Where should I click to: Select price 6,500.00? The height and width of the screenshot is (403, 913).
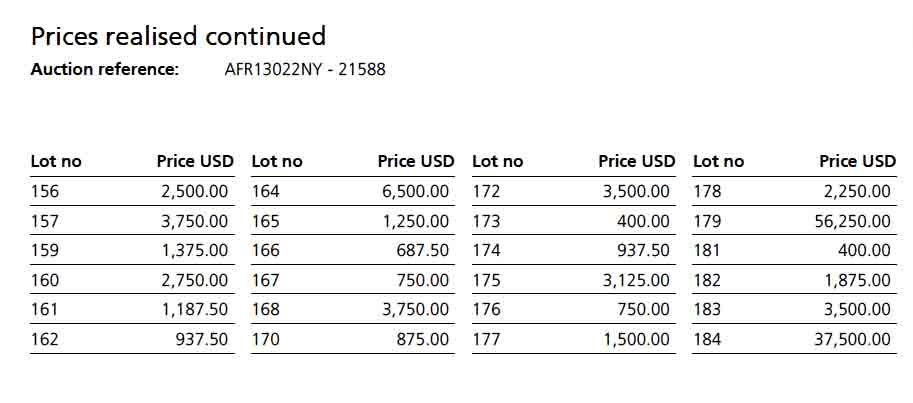pyautogui.click(x=416, y=192)
